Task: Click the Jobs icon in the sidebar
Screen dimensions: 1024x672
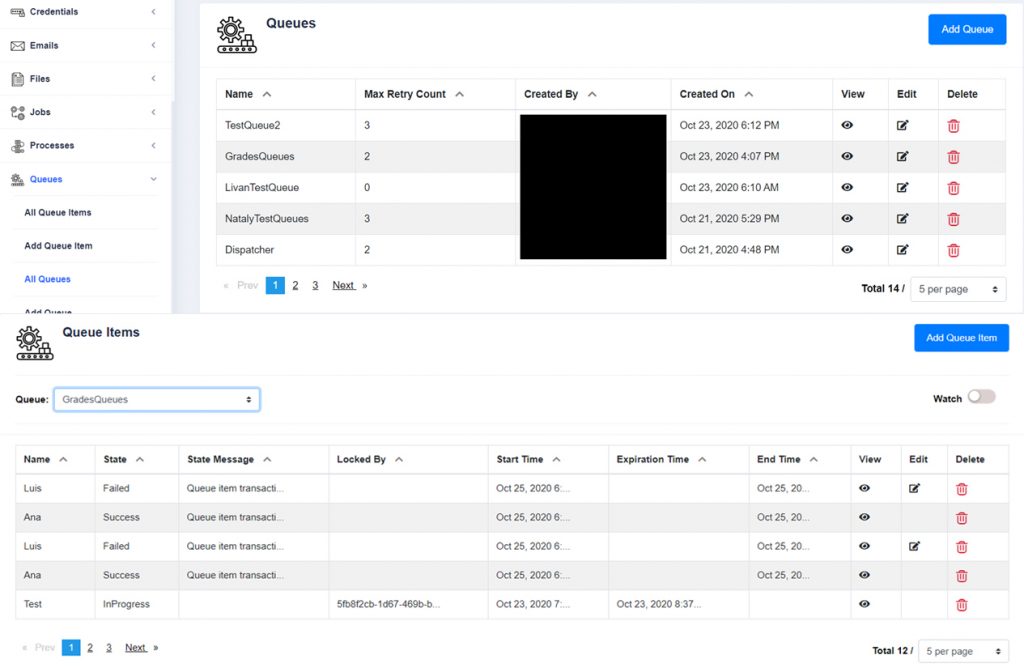Action: 17,112
